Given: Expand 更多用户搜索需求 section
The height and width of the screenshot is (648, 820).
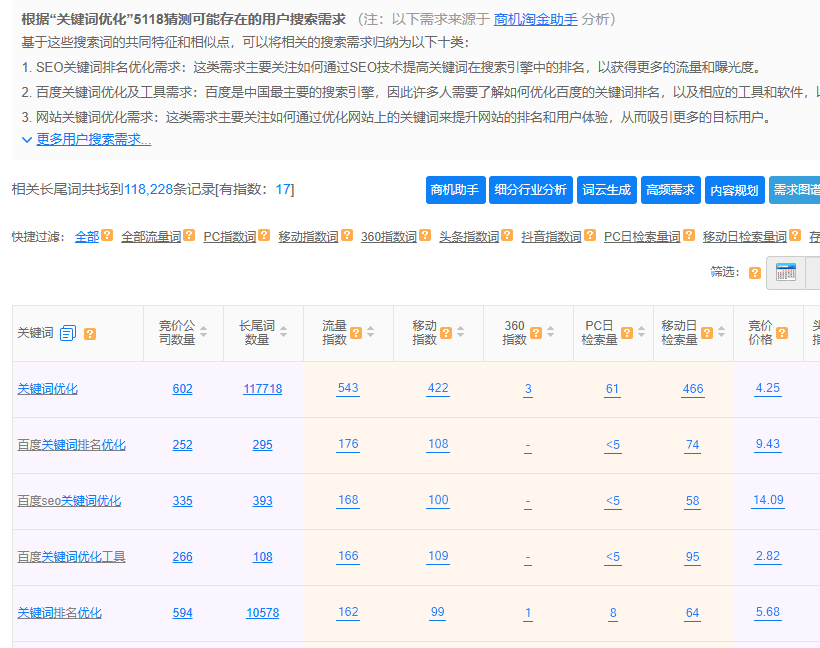Looking at the screenshot, I should coord(90,139).
